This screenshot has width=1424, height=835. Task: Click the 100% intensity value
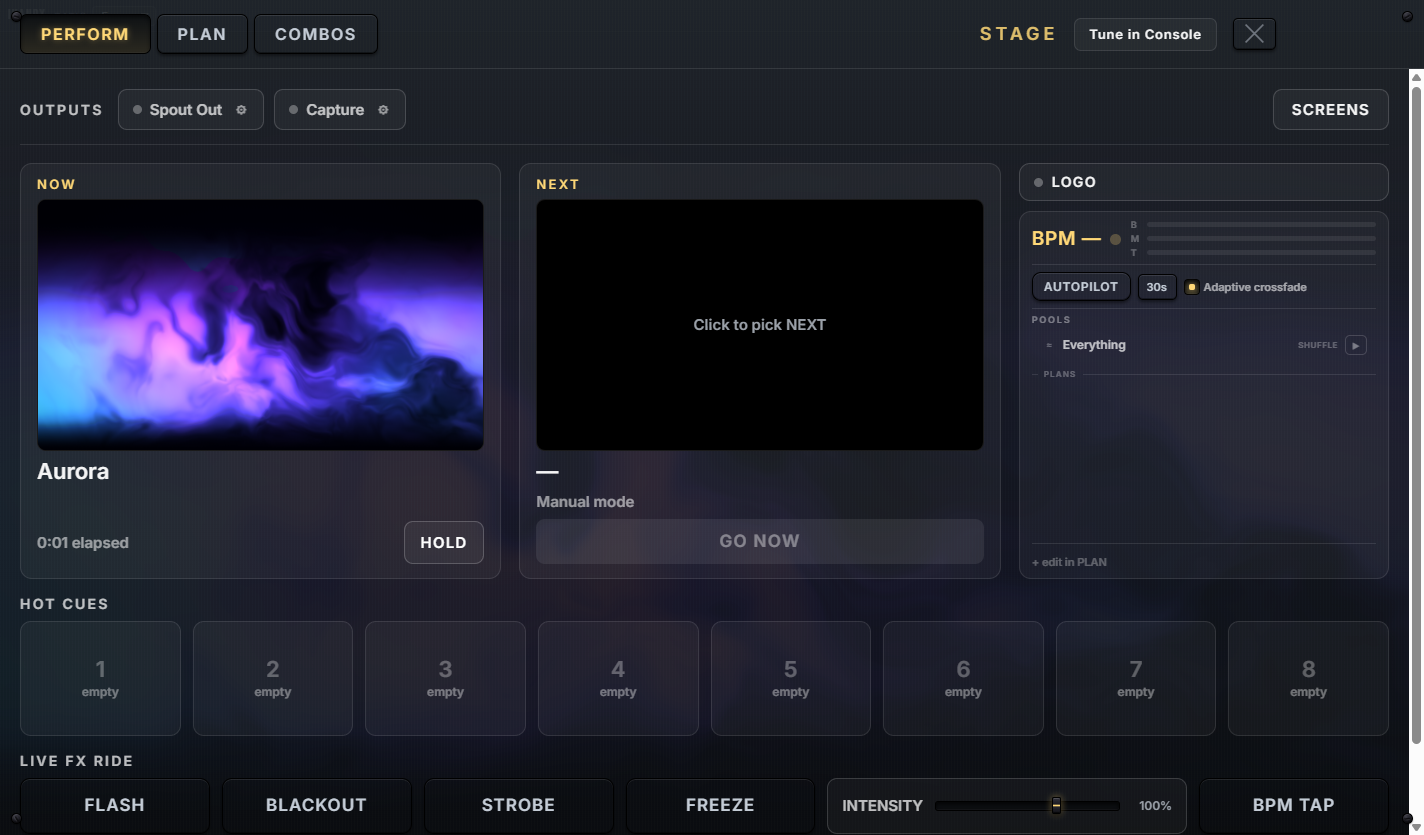click(1155, 806)
